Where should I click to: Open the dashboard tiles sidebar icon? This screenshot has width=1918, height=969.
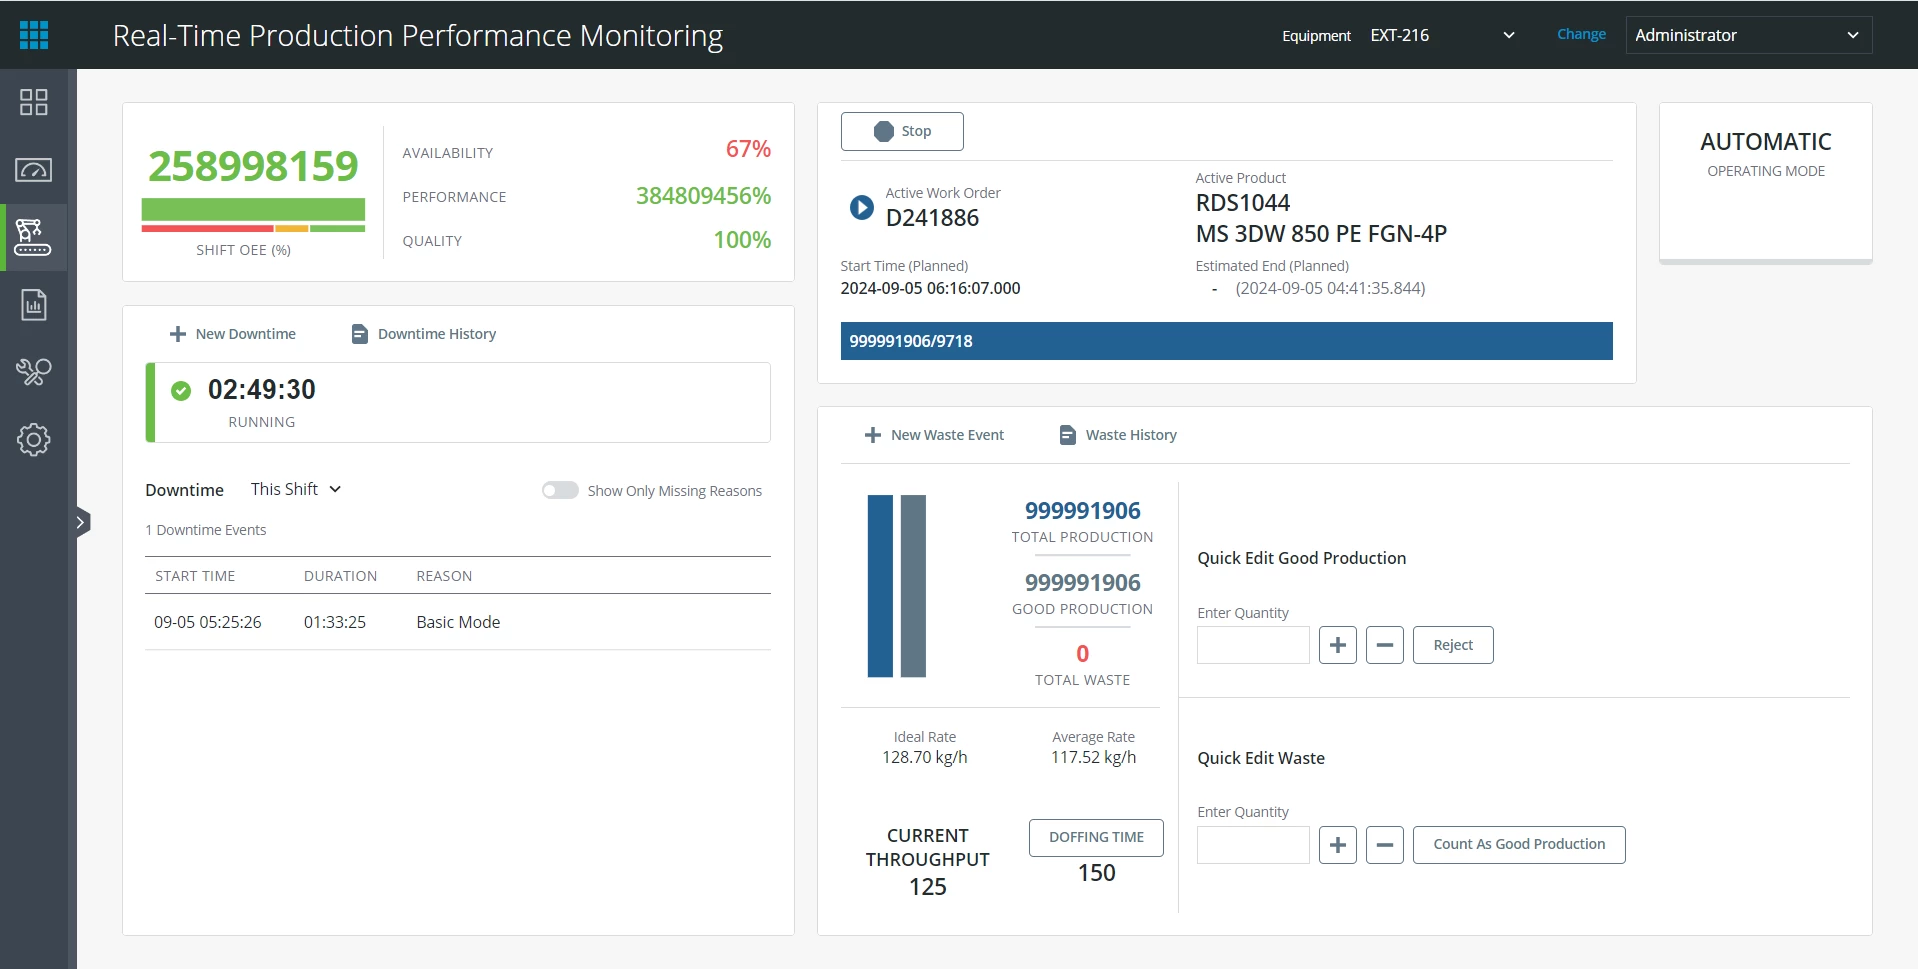34,102
